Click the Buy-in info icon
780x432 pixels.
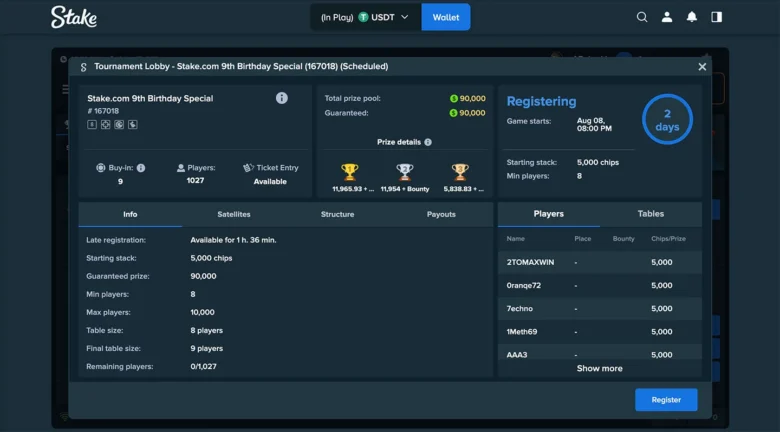[x=141, y=168]
